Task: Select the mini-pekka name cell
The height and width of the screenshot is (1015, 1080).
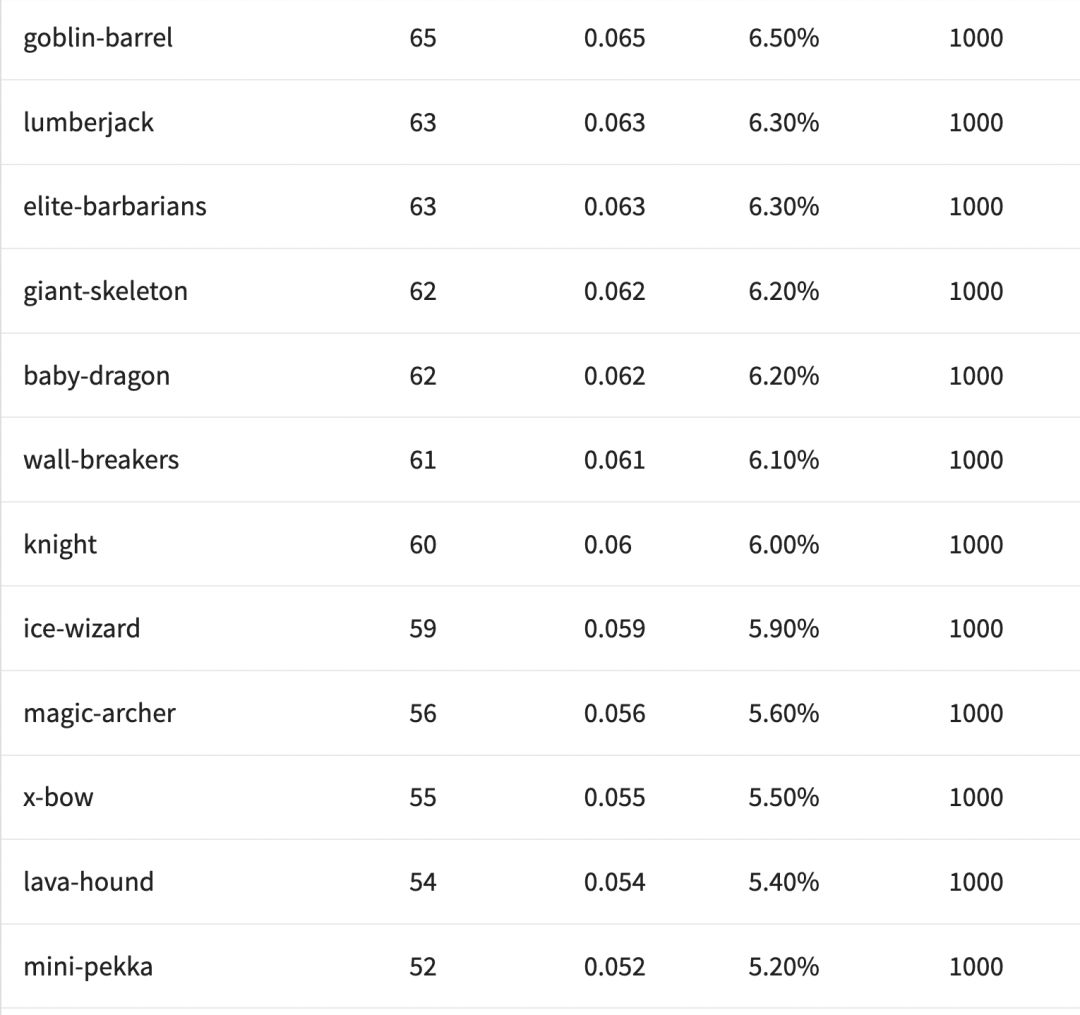Action: [x=88, y=966]
